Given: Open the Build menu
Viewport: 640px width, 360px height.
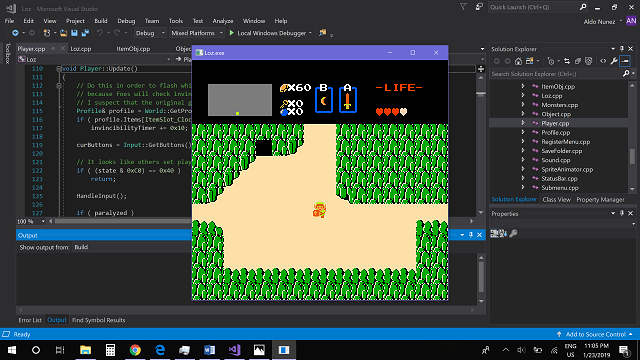Looking at the screenshot, I should click(x=101, y=21).
